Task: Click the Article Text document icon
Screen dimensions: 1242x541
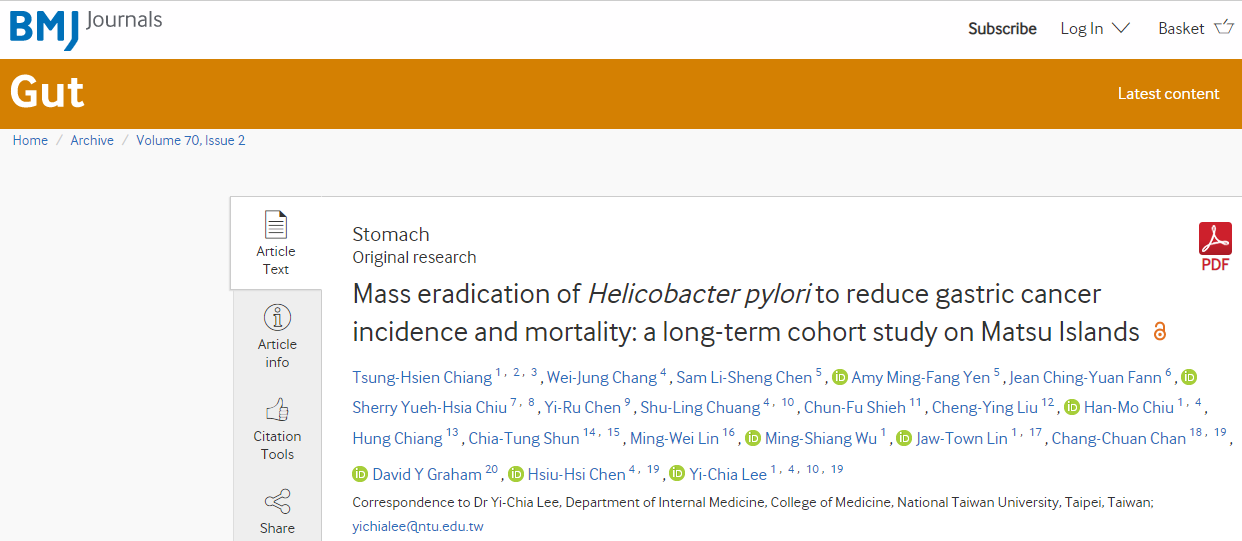Action: tap(276, 224)
